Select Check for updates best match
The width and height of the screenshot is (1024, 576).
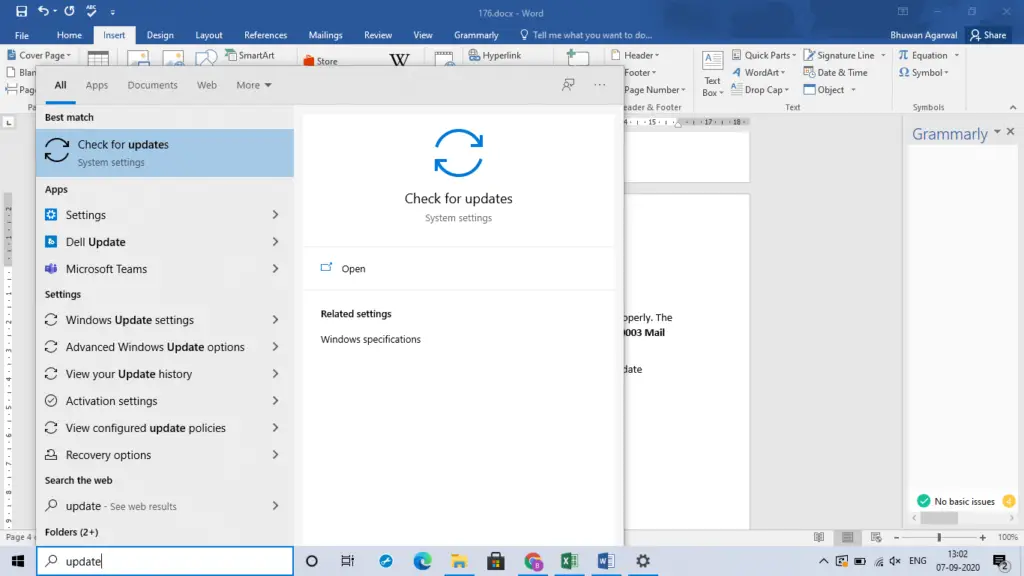click(x=165, y=153)
